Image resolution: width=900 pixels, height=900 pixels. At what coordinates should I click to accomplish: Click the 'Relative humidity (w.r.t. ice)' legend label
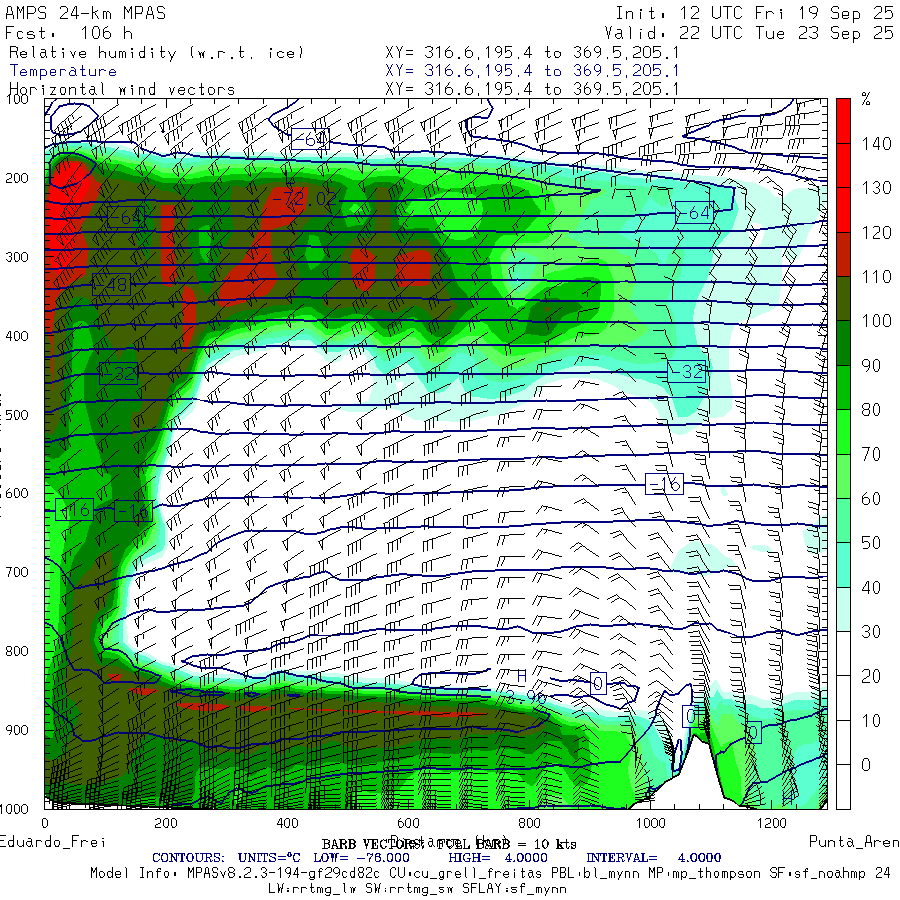156,53
